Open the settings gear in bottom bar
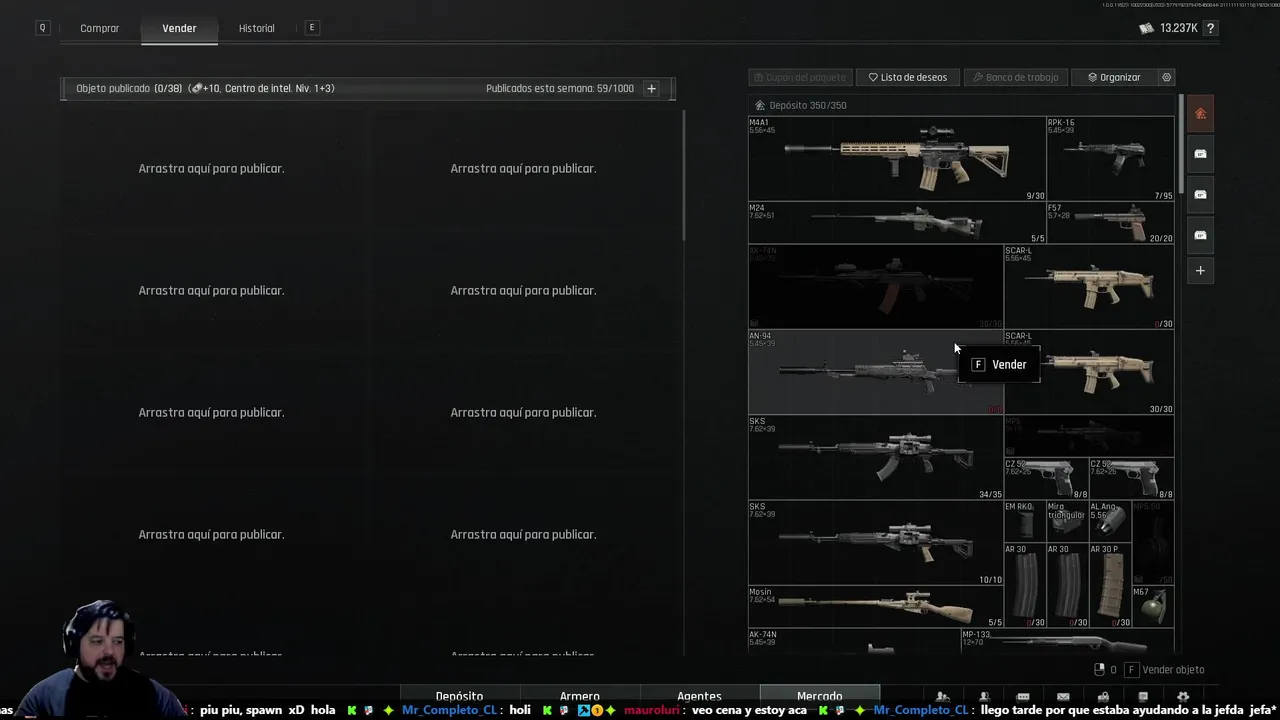 pyautogui.click(x=1183, y=697)
